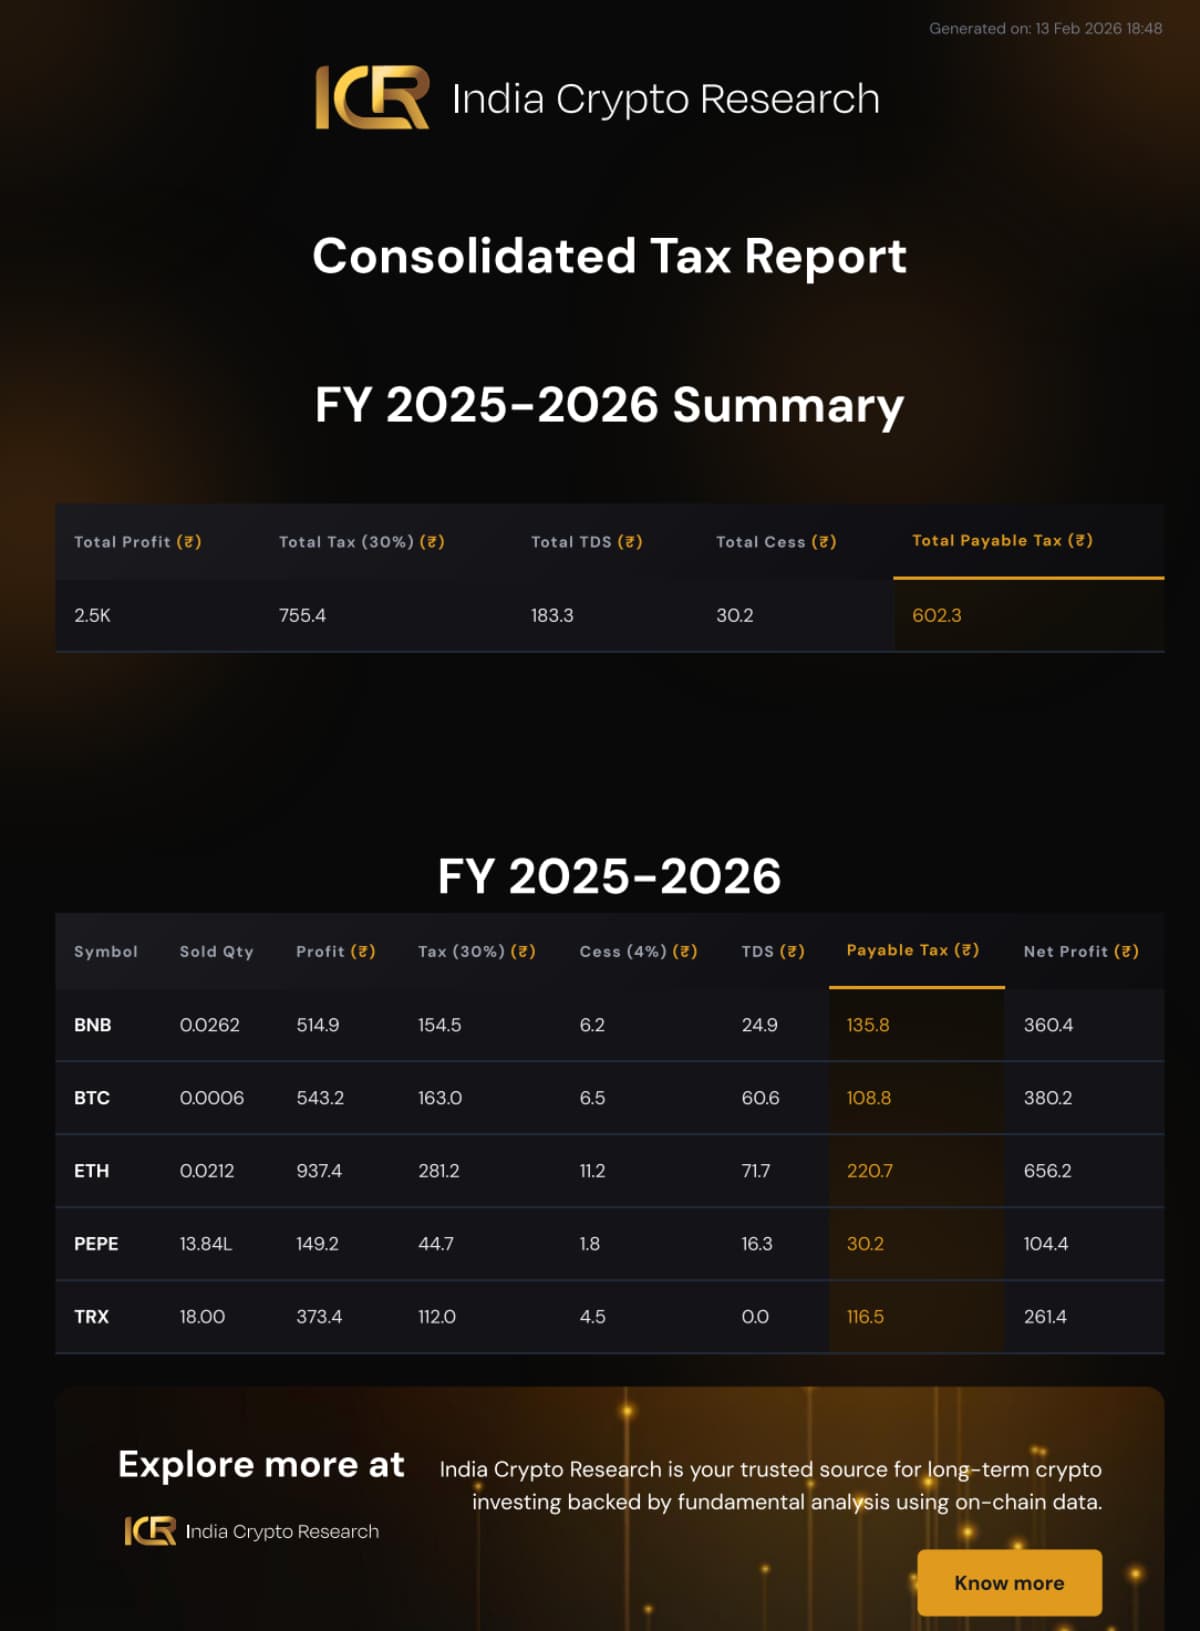Select the ETH row symbol

pyautogui.click(x=91, y=1171)
